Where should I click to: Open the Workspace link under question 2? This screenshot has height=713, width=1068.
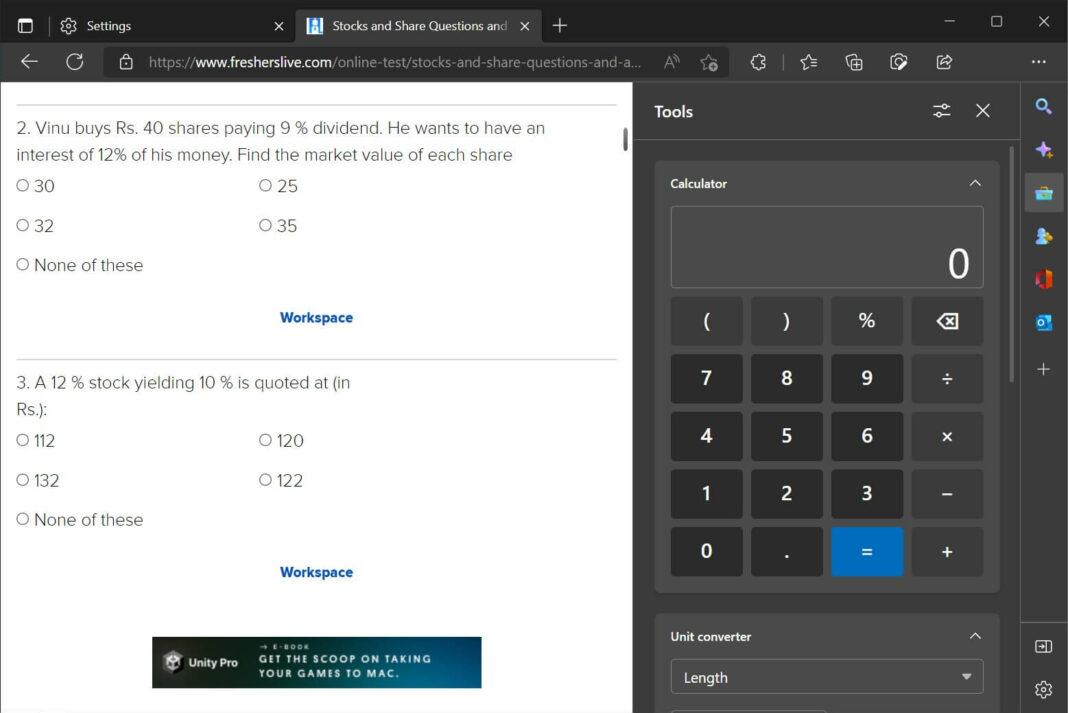point(316,317)
